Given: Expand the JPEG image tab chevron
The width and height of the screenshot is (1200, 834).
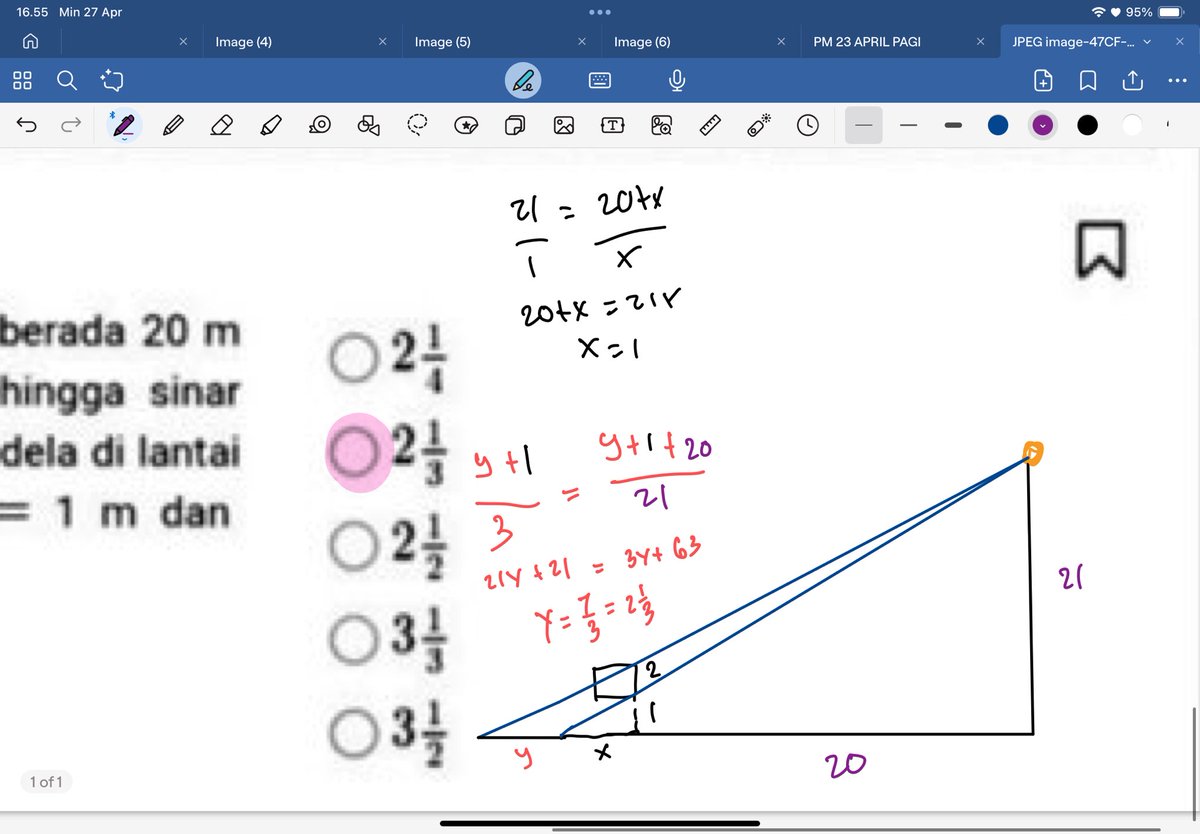Looking at the screenshot, I should pos(1147,42).
